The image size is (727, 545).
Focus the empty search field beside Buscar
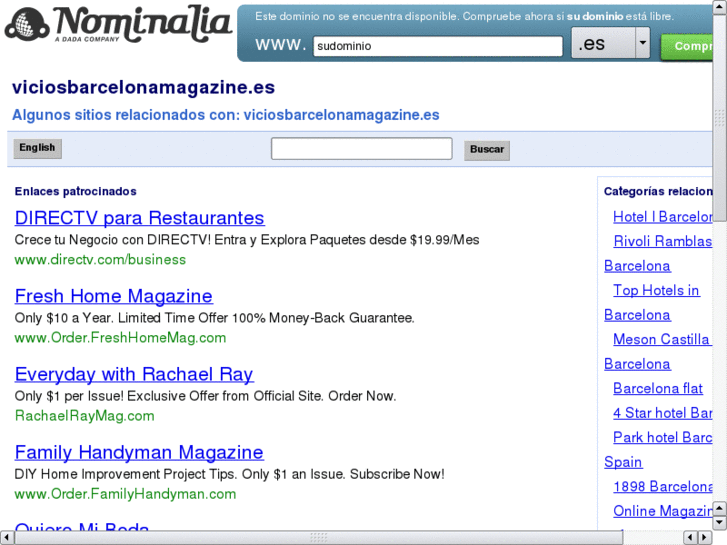[362, 148]
